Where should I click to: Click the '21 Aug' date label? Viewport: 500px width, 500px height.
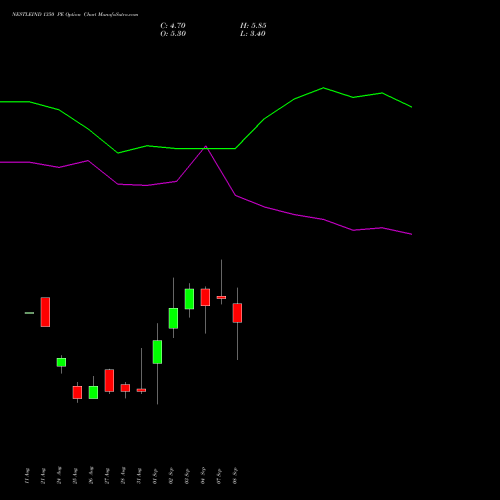tap(43, 476)
